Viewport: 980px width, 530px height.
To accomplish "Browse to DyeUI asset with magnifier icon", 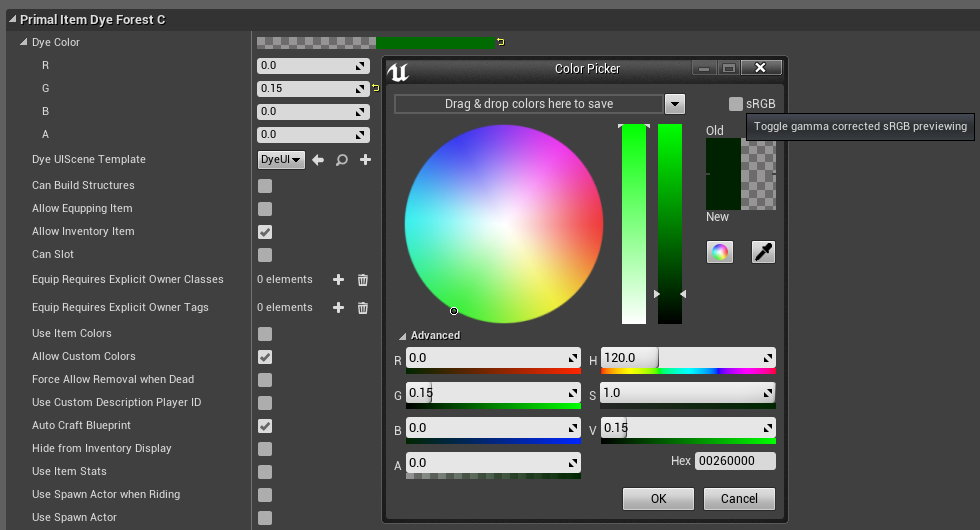I will coord(342,160).
